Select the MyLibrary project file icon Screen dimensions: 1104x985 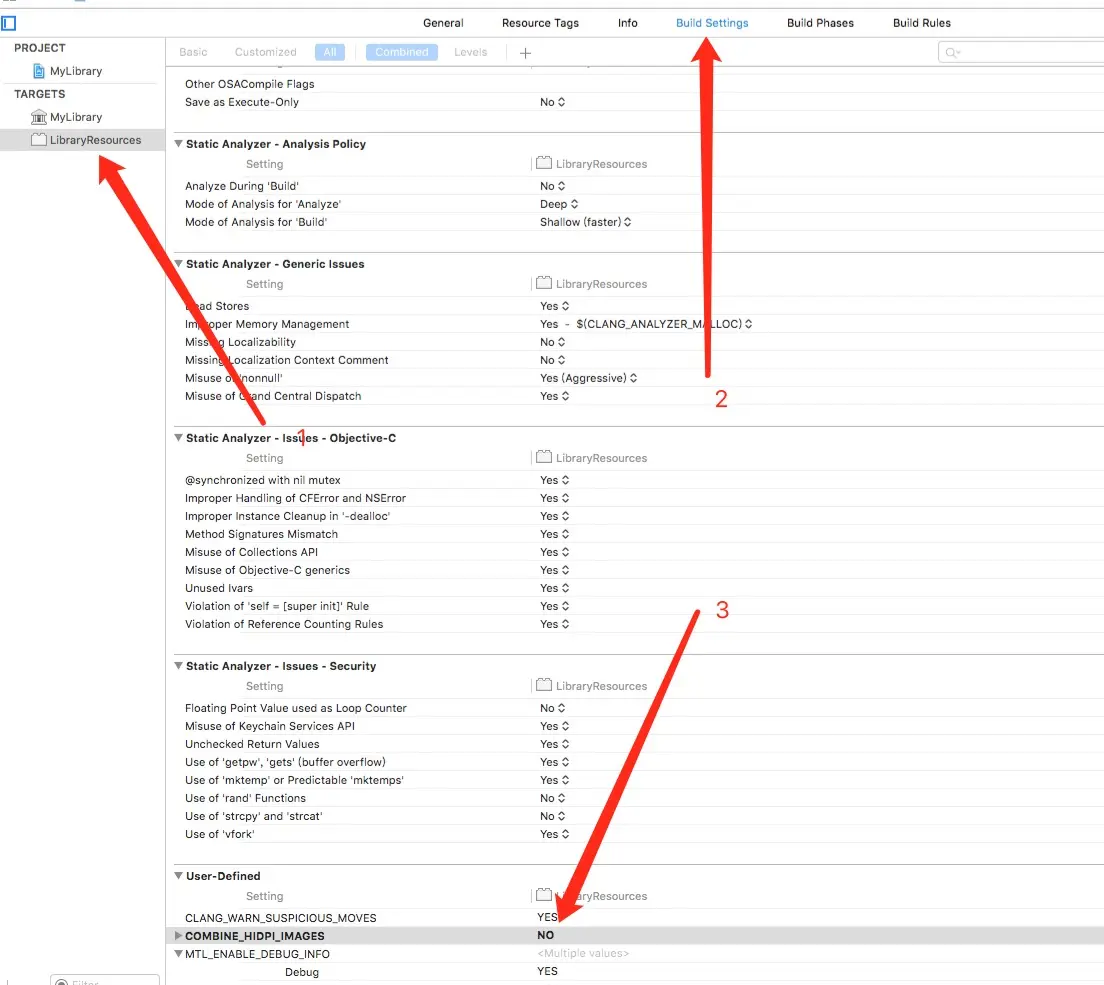pos(39,71)
